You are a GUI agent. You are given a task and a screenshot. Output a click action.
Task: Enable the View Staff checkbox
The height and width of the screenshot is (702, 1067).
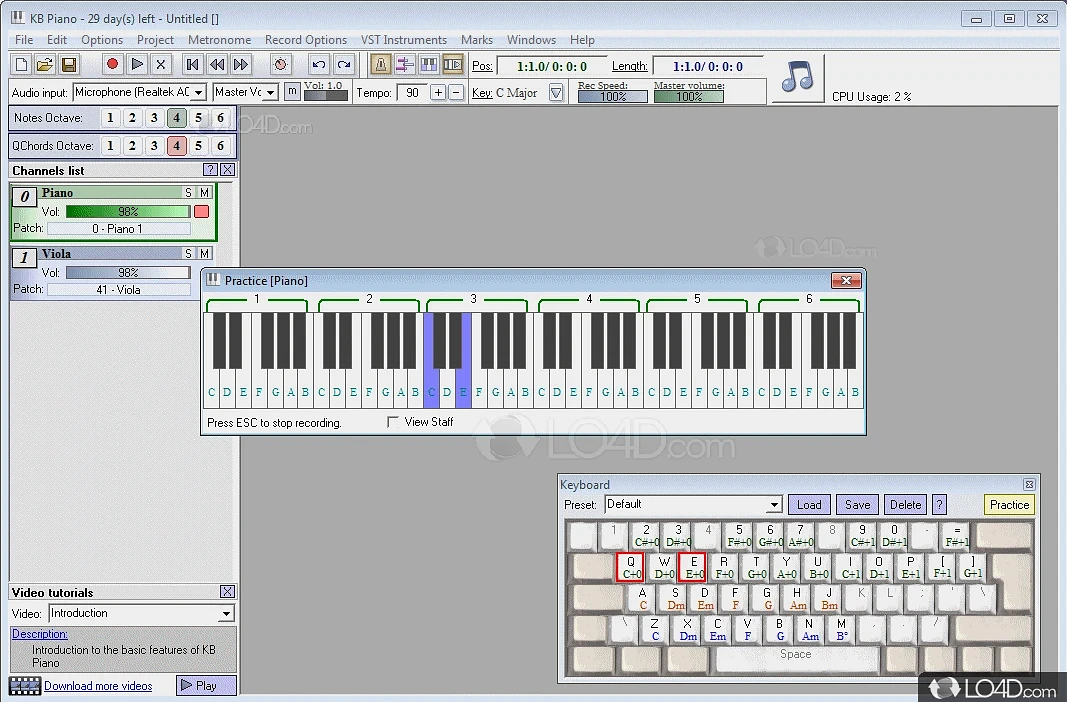(393, 422)
